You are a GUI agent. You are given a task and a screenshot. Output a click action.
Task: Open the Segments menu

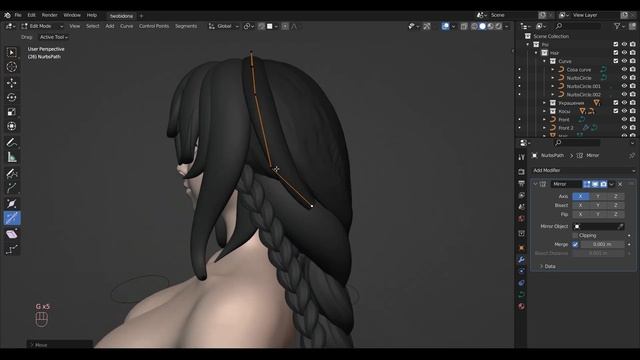click(186, 26)
